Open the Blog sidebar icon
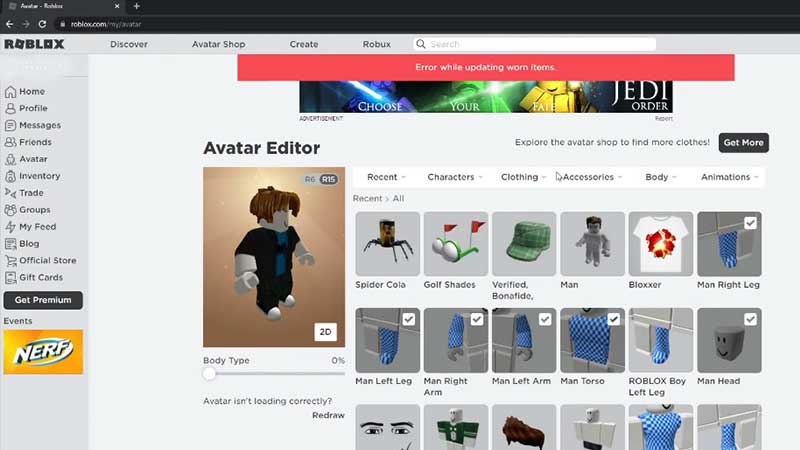Image resolution: width=800 pixels, height=450 pixels. [x=10, y=244]
